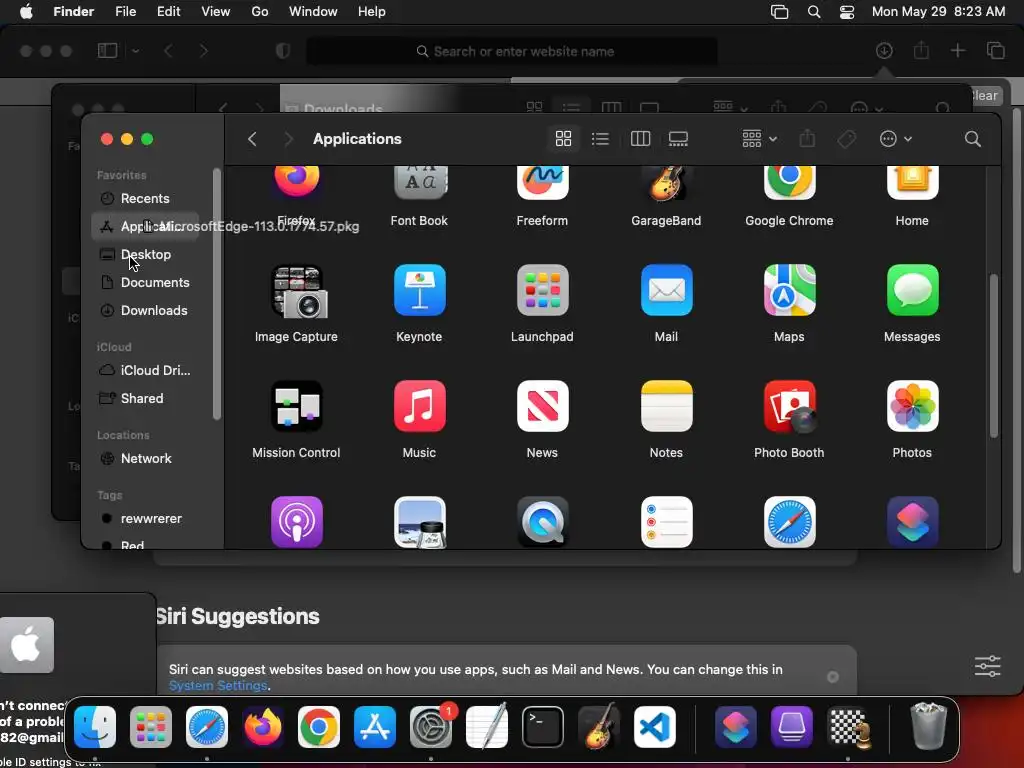The width and height of the screenshot is (1024, 768).
Task: Select QuickTime Player icon
Action: pyautogui.click(x=543, y=522)
